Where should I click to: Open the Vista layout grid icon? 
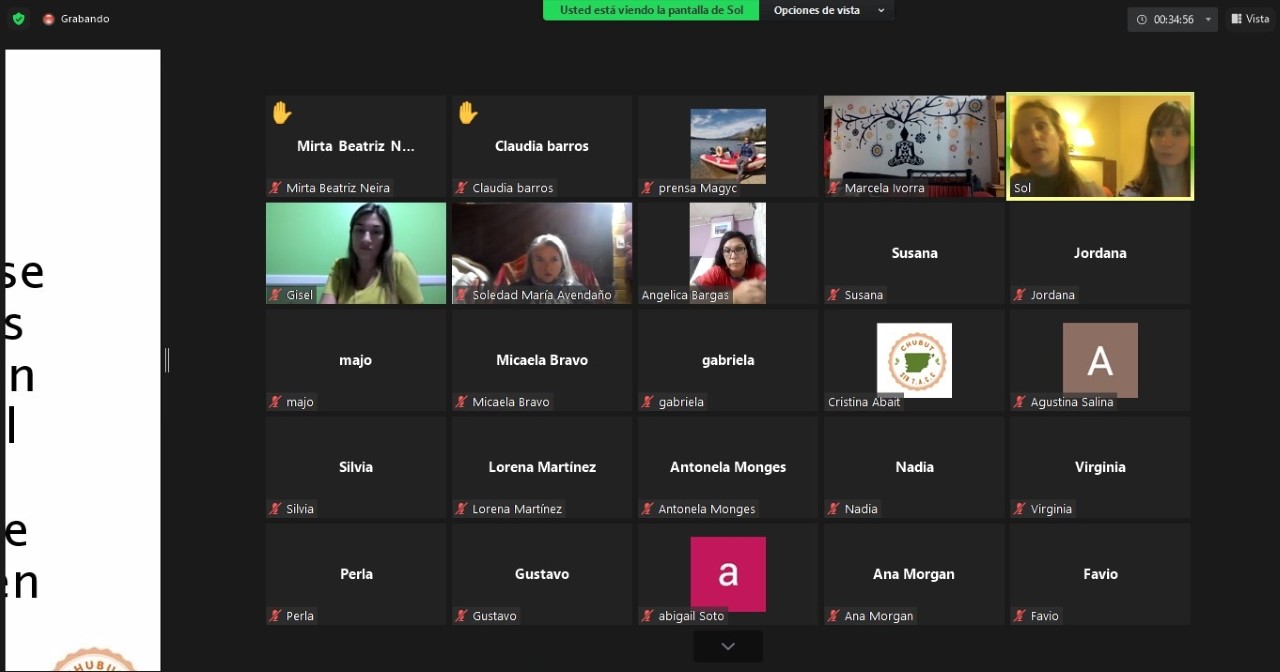1237,19
